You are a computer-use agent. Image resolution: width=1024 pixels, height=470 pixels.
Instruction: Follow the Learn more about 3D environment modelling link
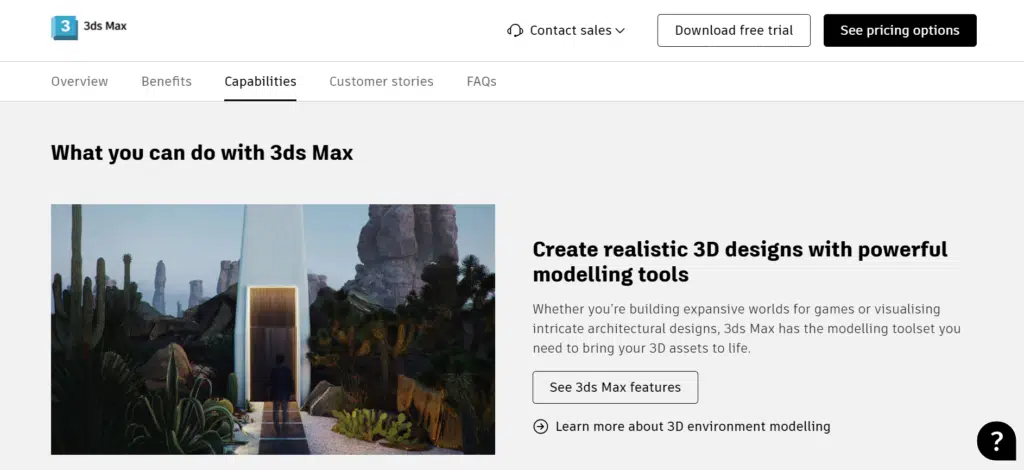point(693,426)
